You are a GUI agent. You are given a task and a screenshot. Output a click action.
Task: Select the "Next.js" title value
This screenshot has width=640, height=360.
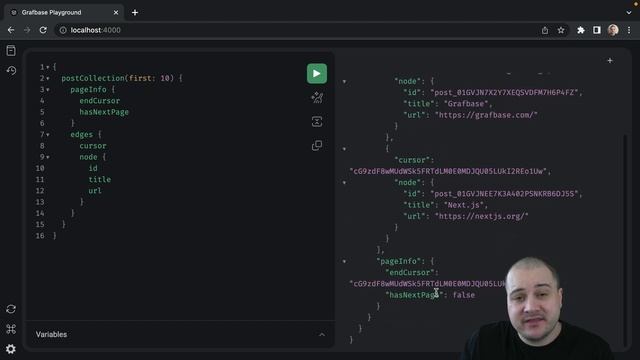click(464, 205)
